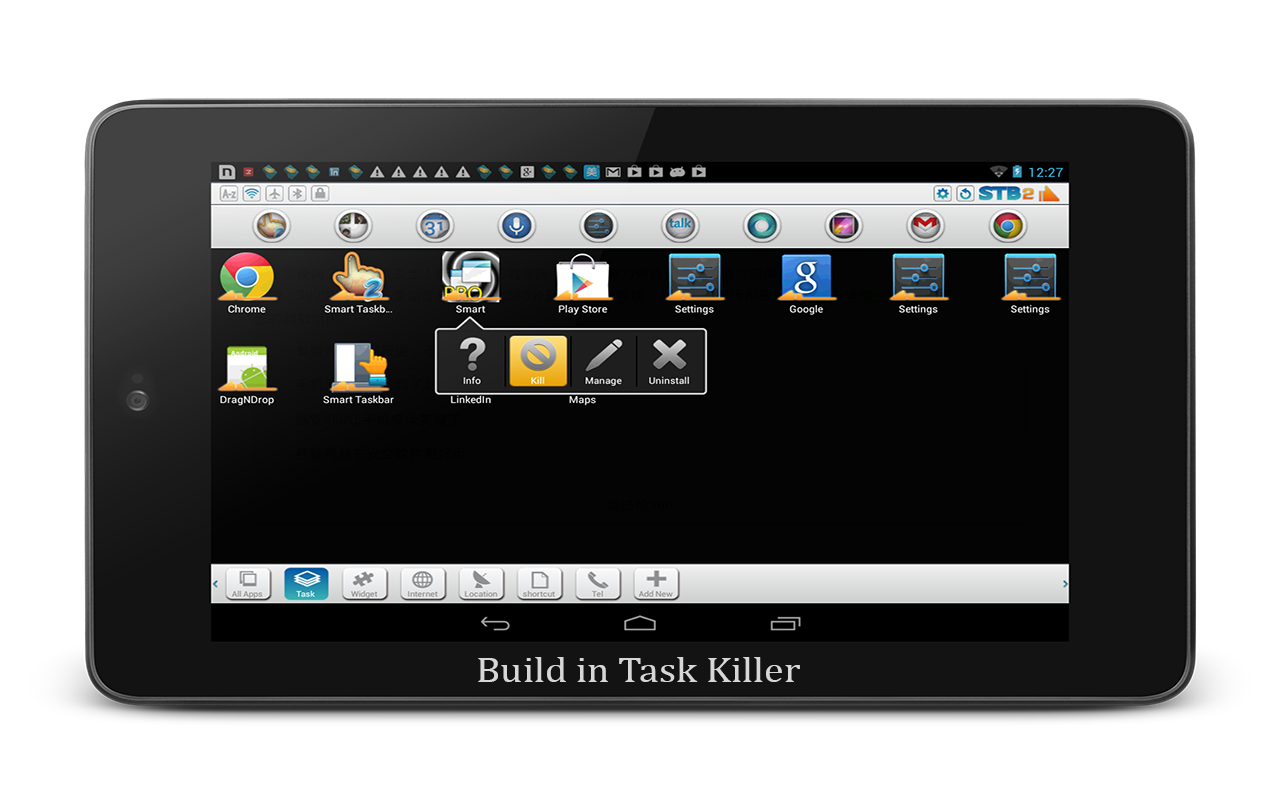Tap the Add New button
1280x800 pixels.
tap(656, 584)
